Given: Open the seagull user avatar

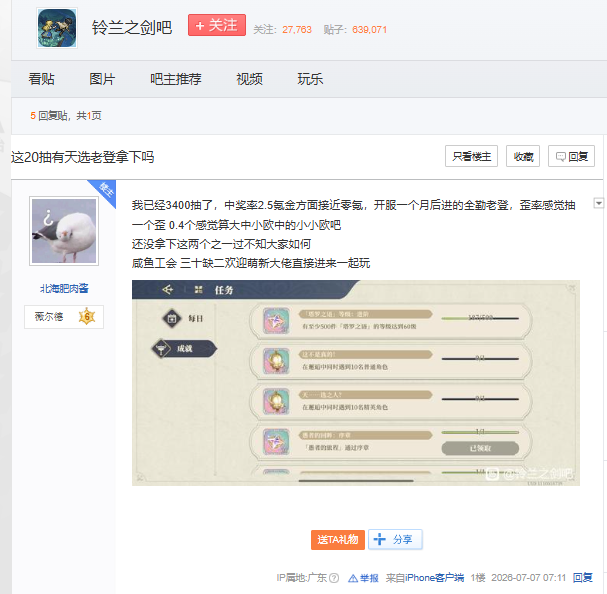Looking at the screenshot, I should (x=64, y=231).
